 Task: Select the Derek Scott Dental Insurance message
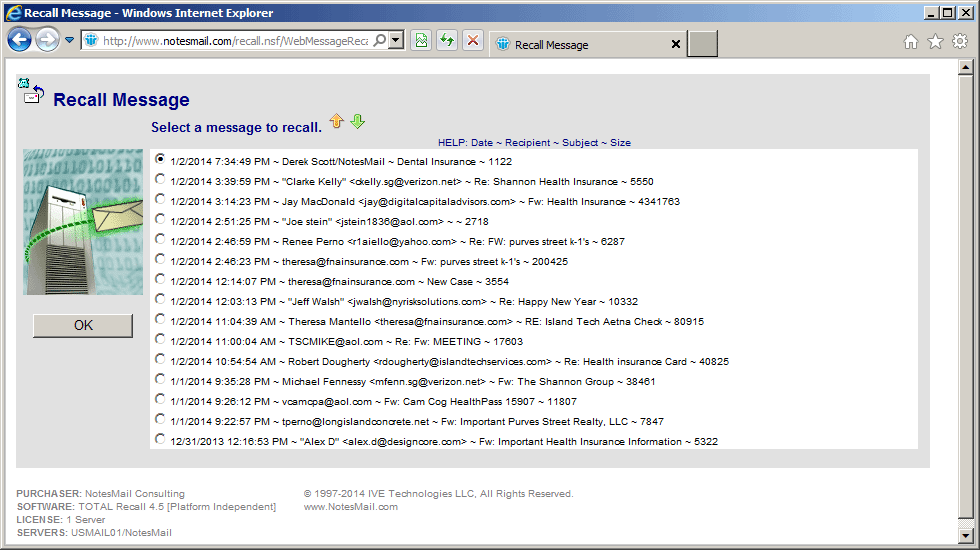160,159
